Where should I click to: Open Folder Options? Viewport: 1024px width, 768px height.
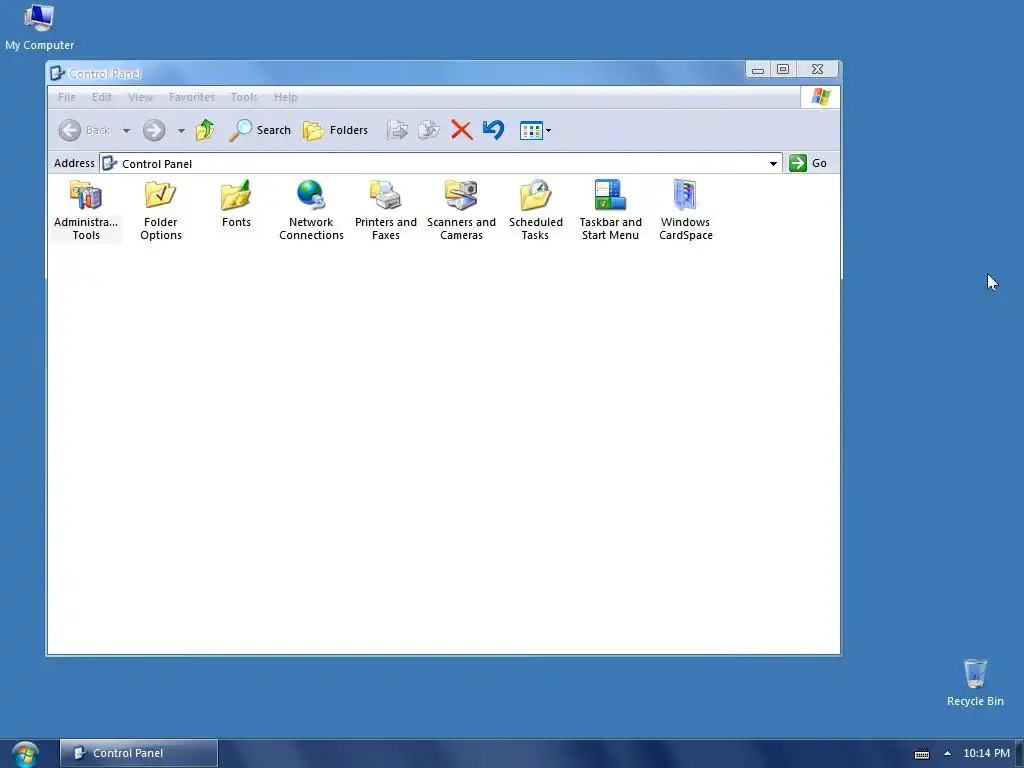[161, 210]
